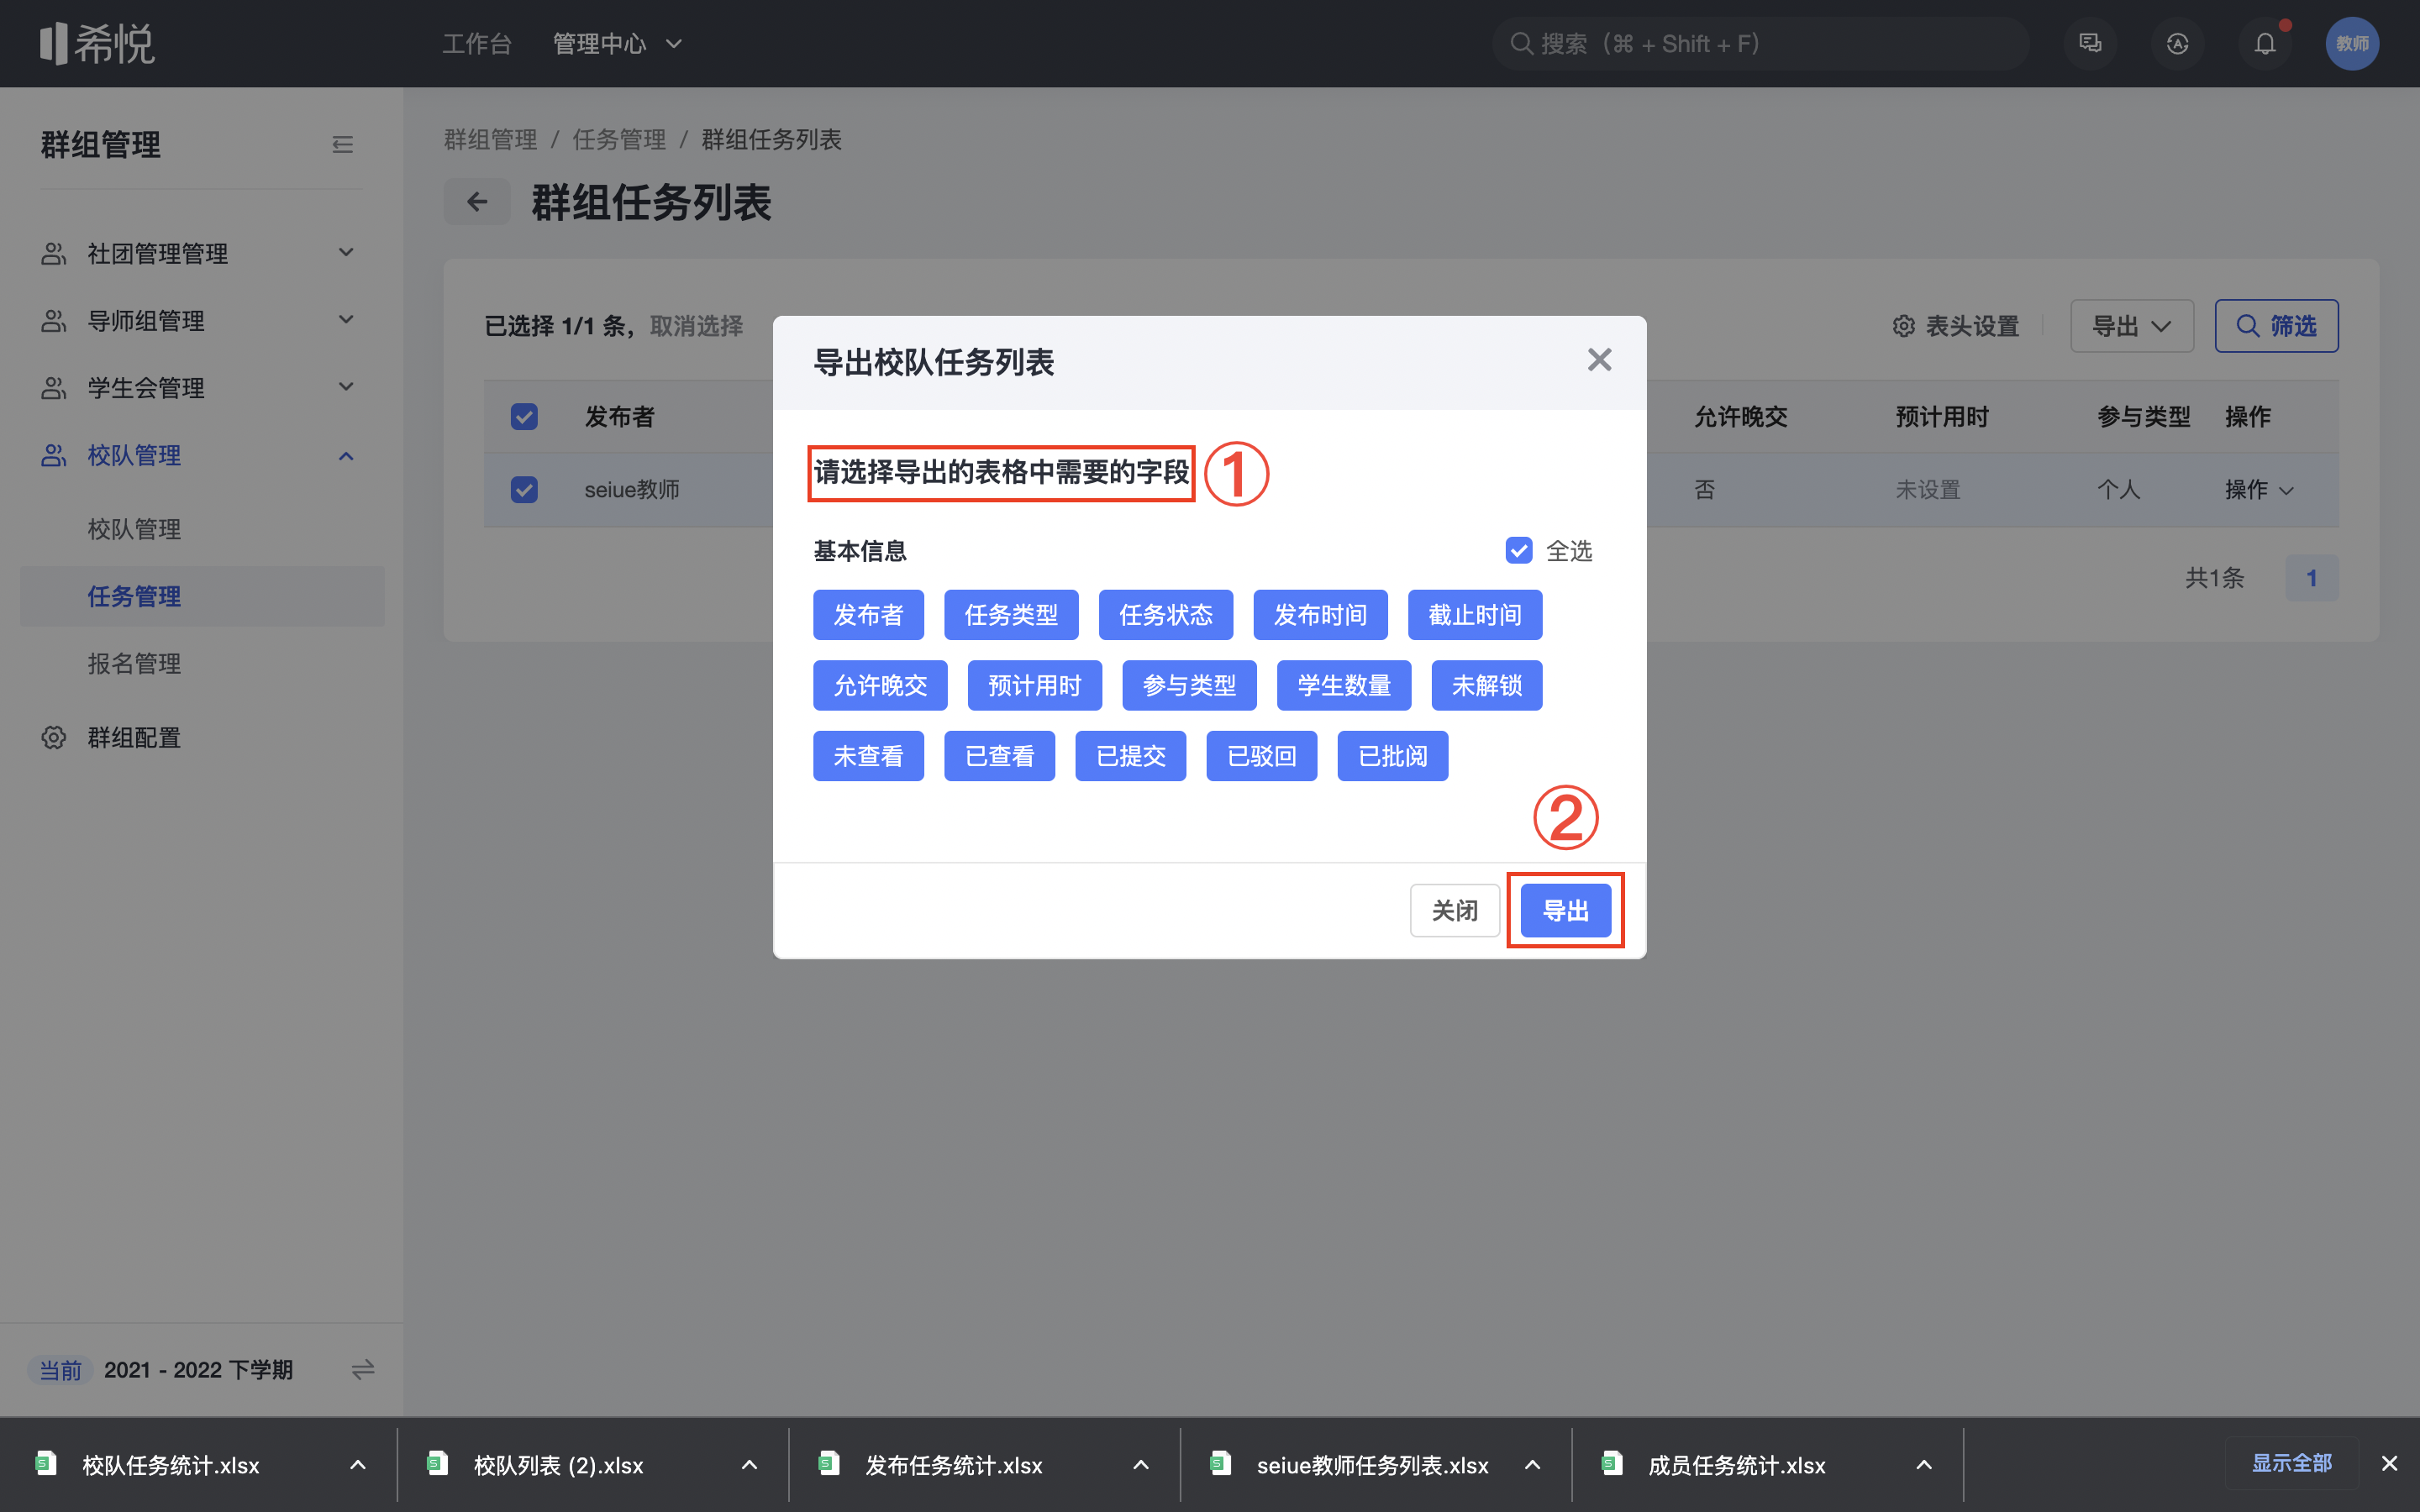Toggle the 任务状态 field tag
Screen dimensions: 2420x1512
tap(1165, 614)
